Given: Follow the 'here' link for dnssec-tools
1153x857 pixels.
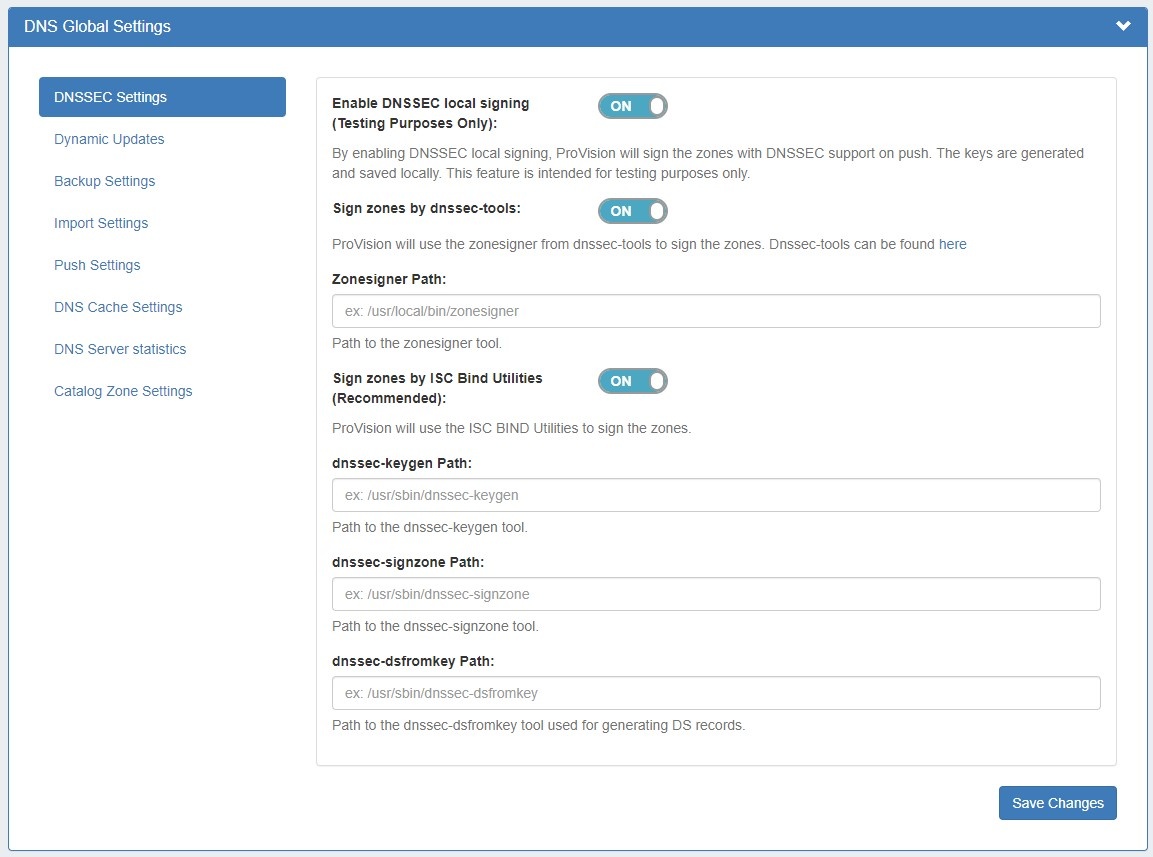Looking at the screenshot, I should click(x=952, y=244).
